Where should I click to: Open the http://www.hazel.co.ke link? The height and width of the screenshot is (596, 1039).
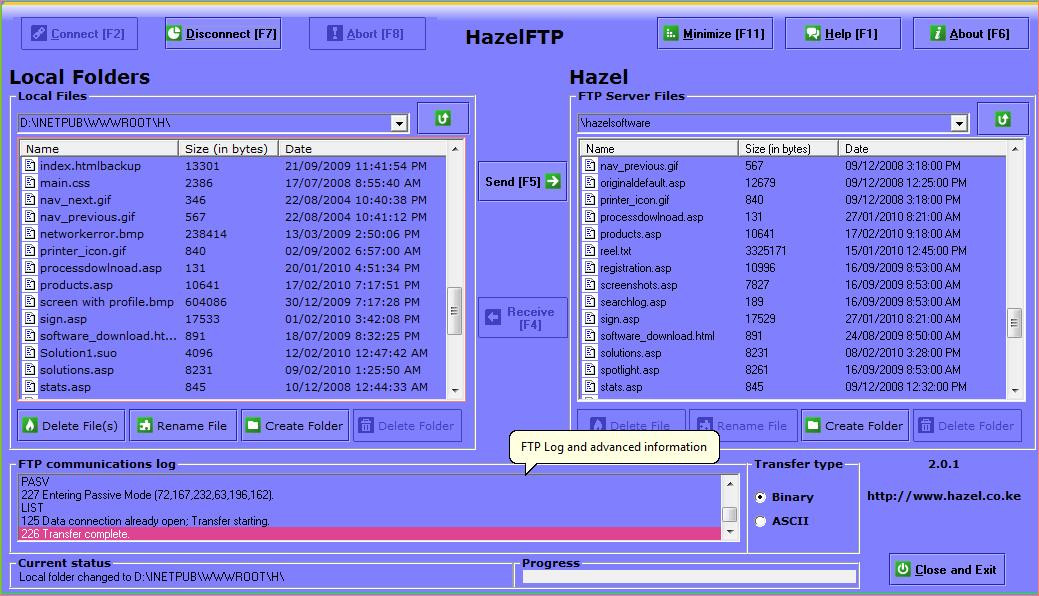coord(944,496)
